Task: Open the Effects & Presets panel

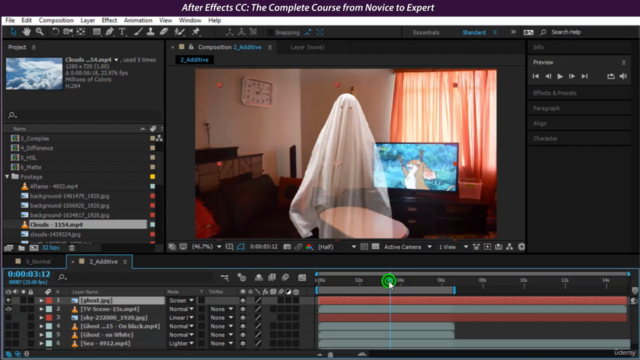Action: pyautogui.click(x=554, y=93)
